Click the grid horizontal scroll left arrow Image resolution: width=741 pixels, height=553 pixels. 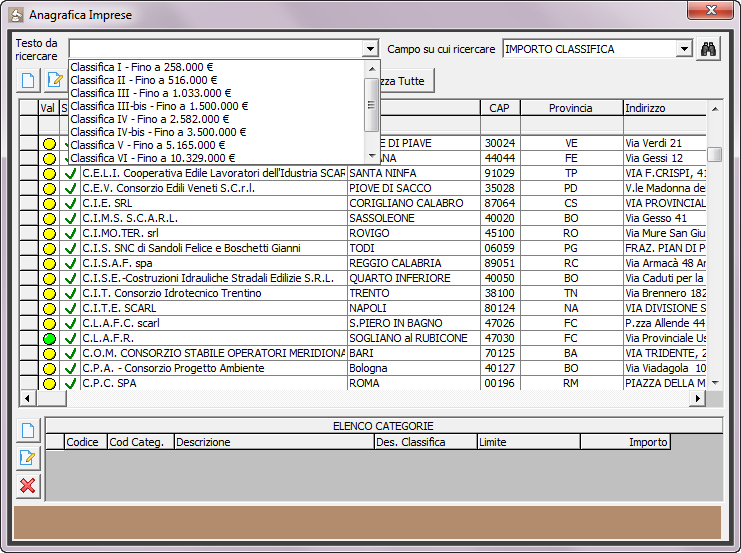(28, 398)
